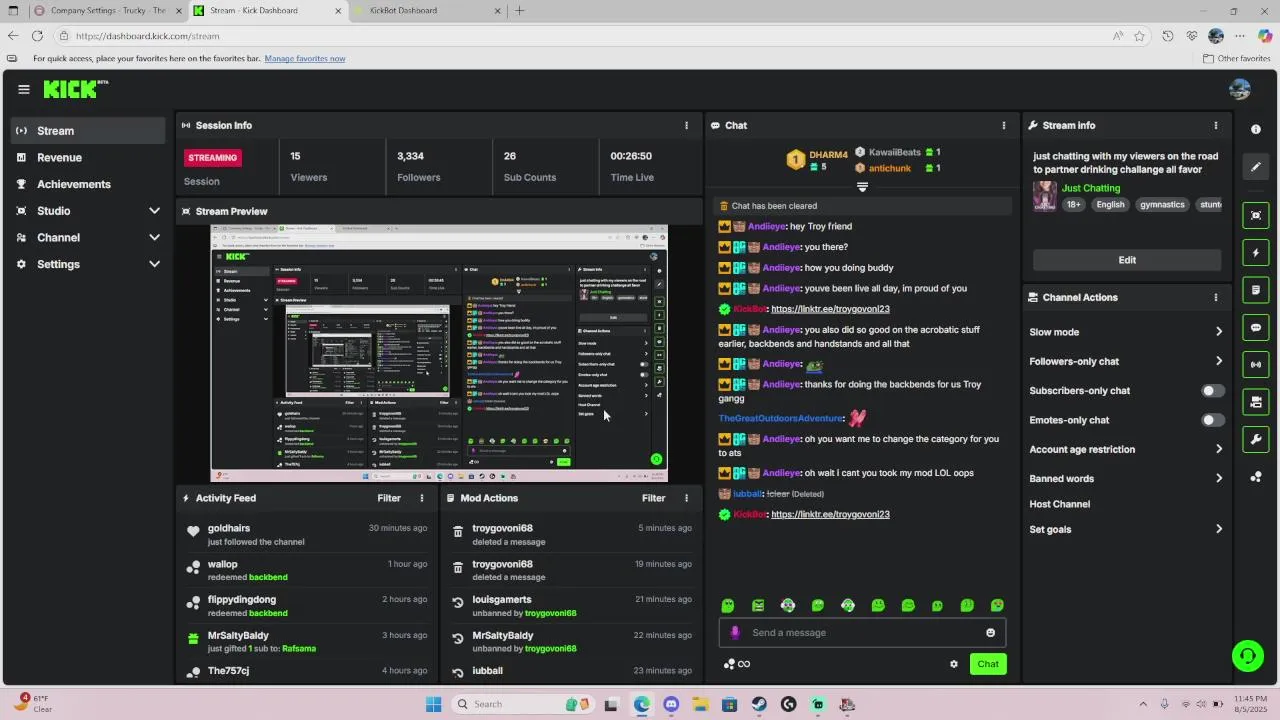Screen dimensions: 1280x720
Task: Toggle Emotes-only chat switch
Action: point(1212,421)
